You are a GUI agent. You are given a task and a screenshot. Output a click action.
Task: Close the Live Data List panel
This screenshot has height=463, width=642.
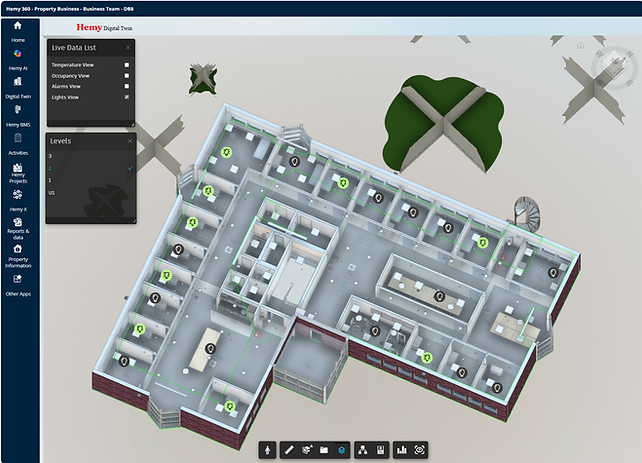128,48
